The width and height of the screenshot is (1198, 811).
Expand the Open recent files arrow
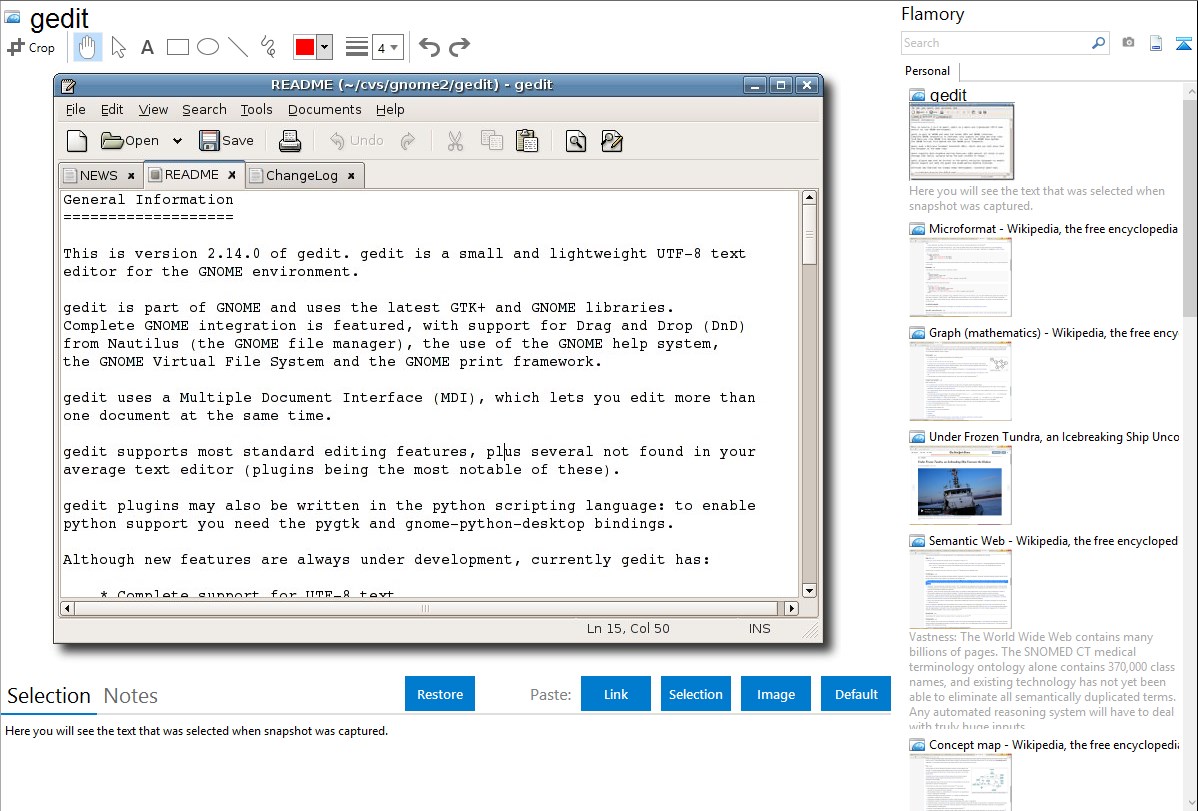click(x=177, y=141)
